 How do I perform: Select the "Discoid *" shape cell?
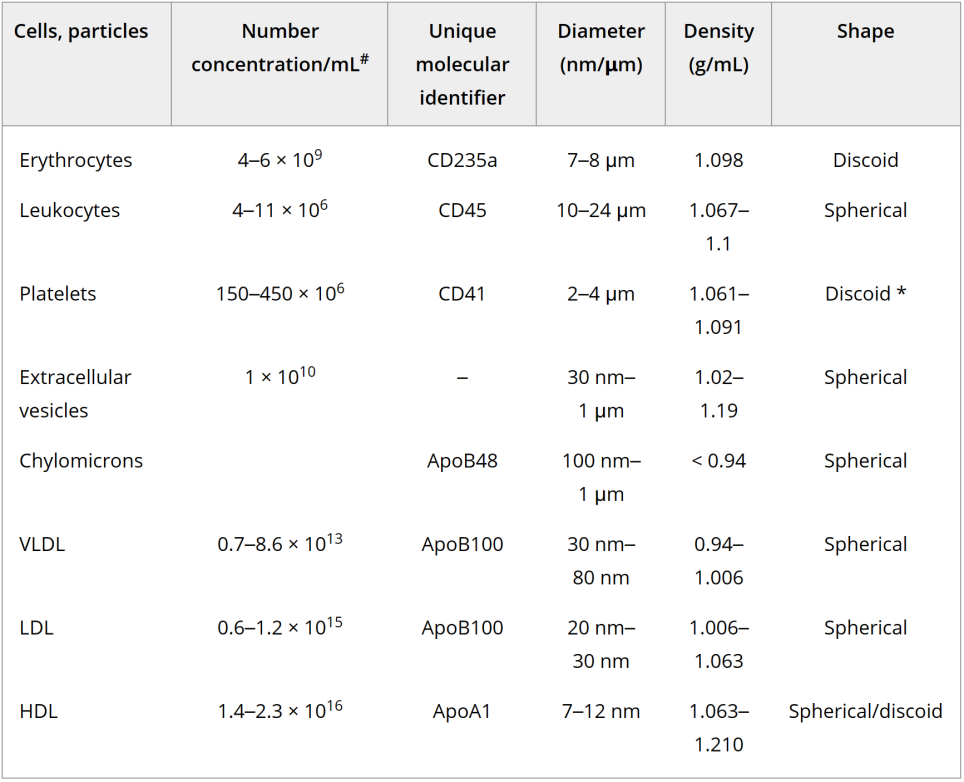[865, 294]
